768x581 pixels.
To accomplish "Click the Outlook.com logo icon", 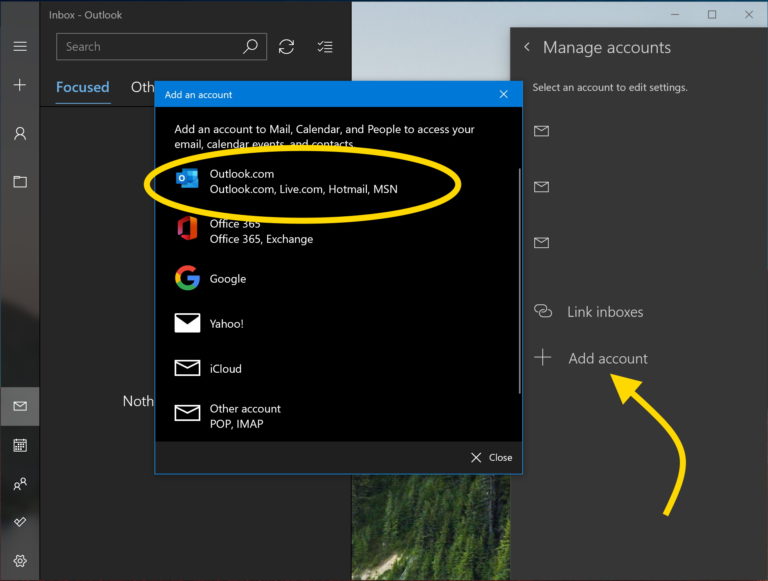I will point(187,179).
